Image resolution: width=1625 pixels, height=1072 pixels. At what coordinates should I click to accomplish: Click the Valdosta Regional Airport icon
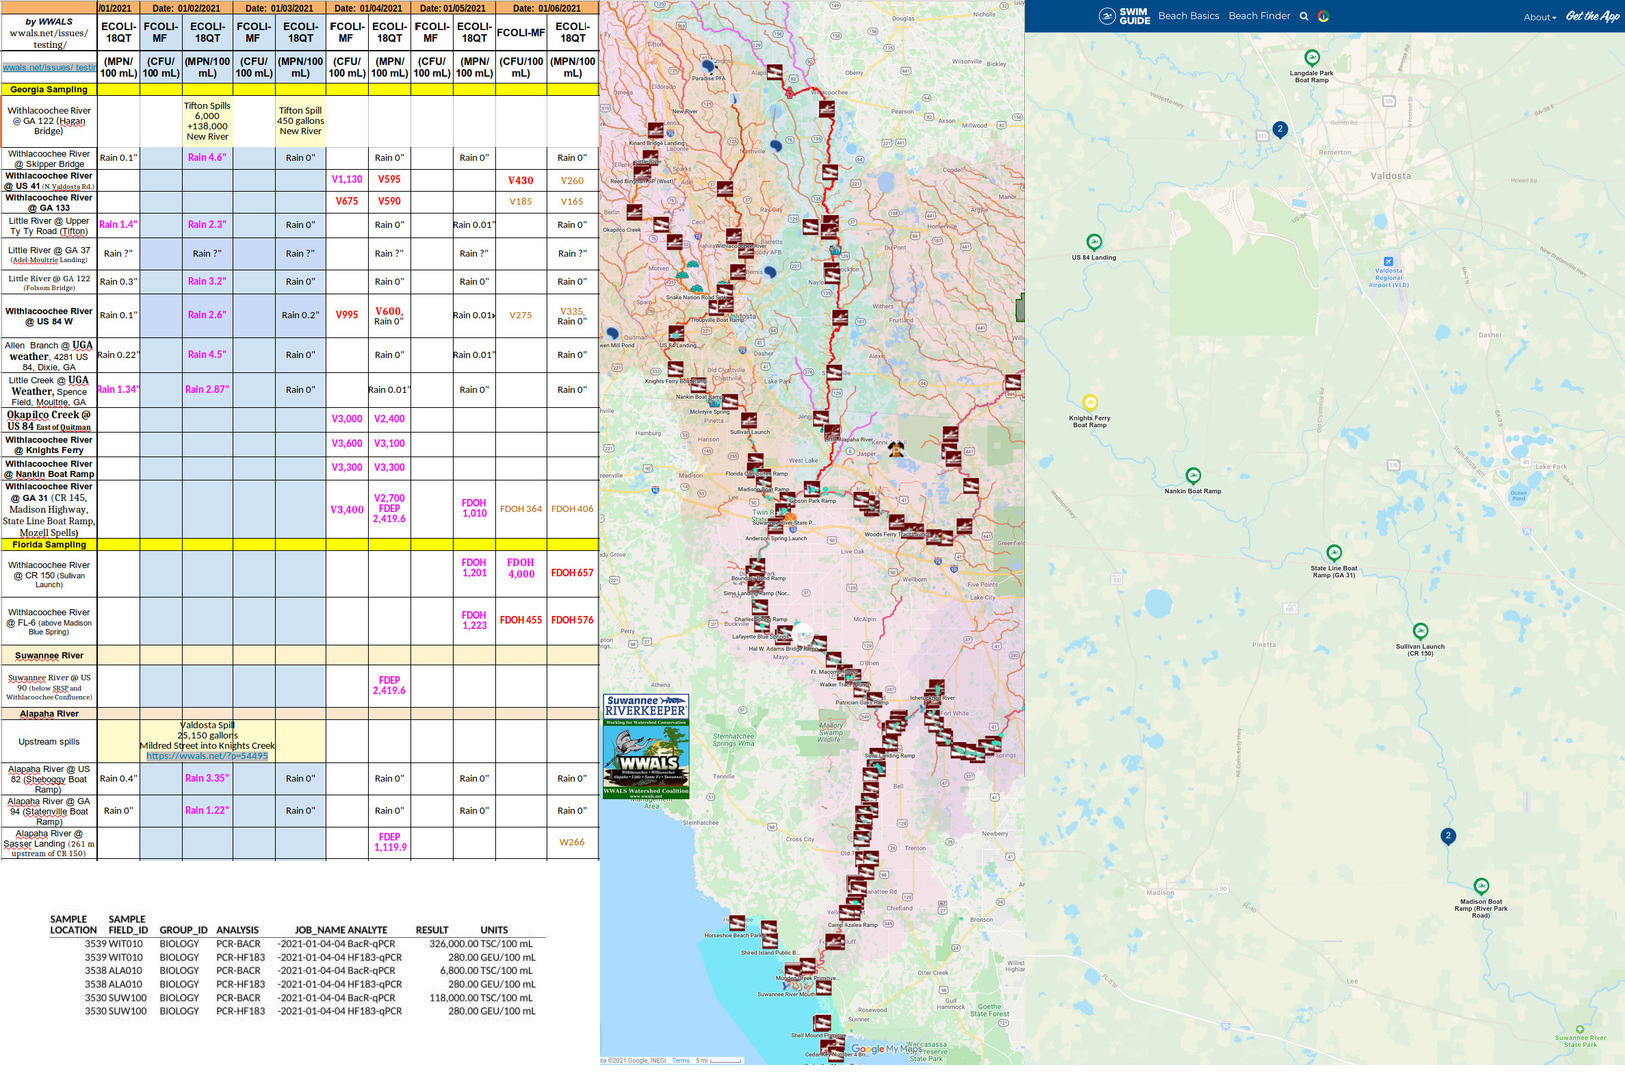(x=1388, y=261)
